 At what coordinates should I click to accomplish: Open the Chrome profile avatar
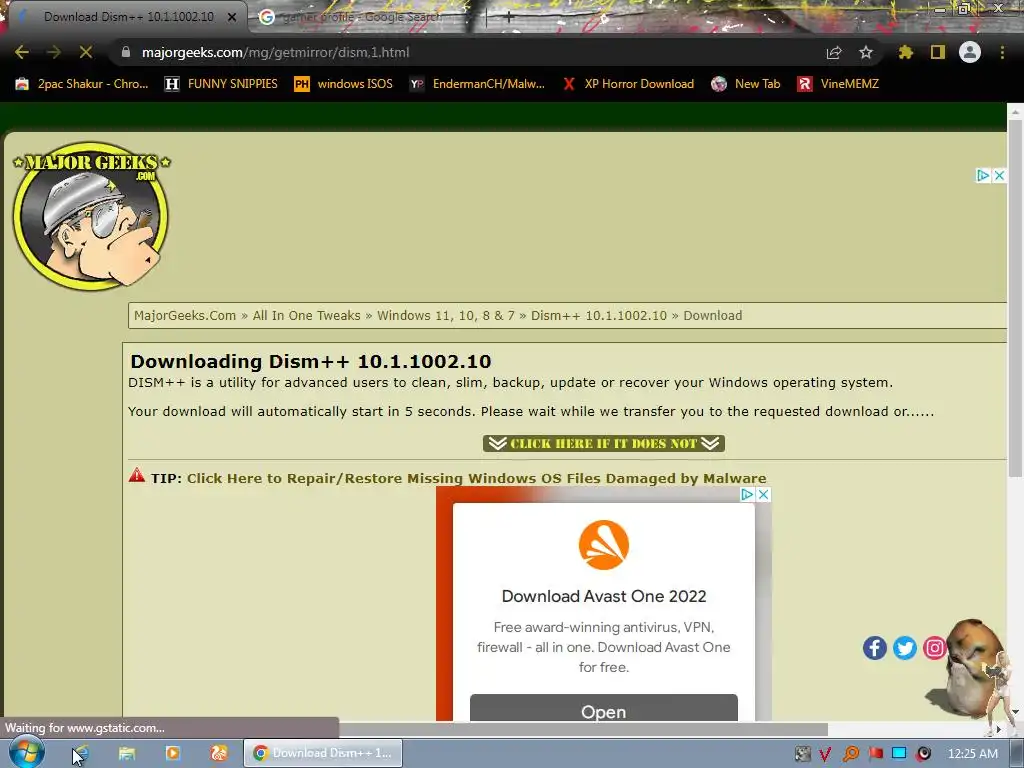coord(970,52)
